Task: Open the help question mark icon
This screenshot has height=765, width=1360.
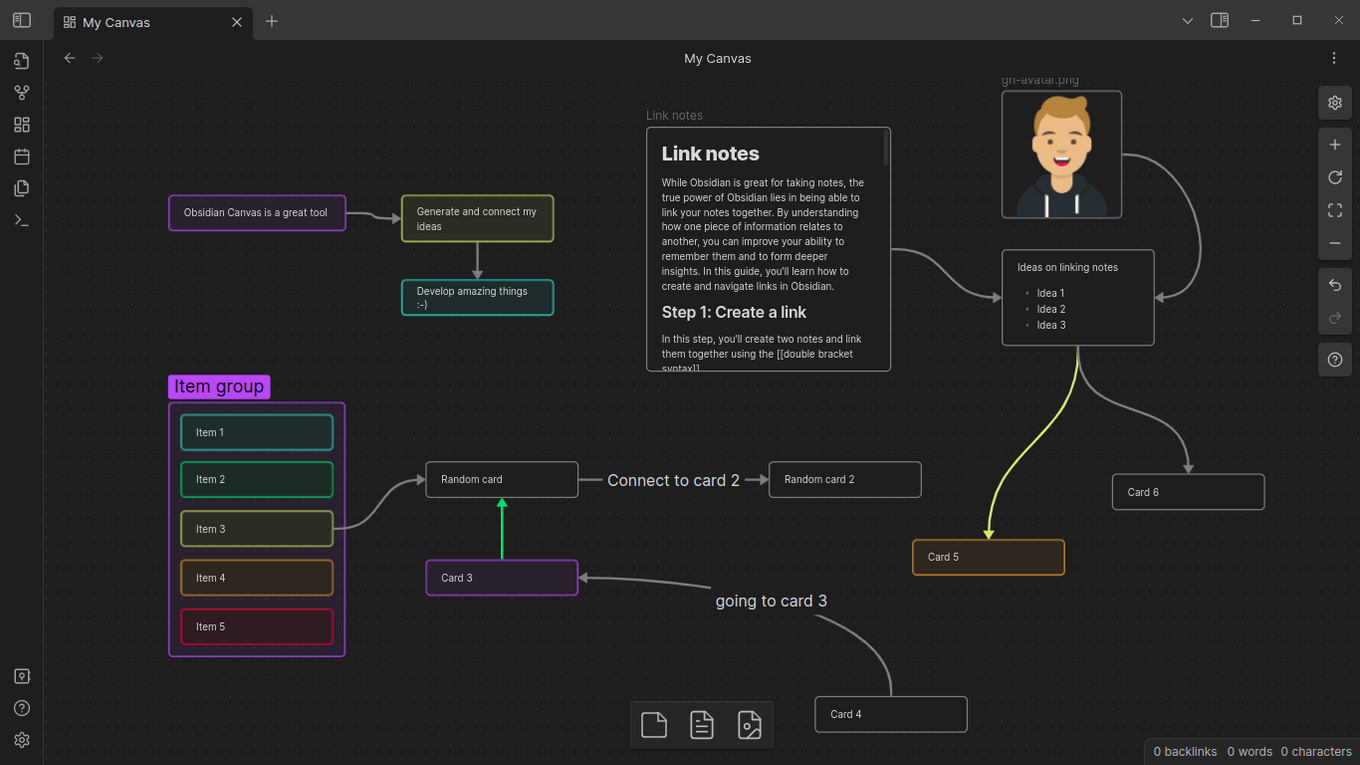Action: pyautogui.click(x=1334, y=359)
